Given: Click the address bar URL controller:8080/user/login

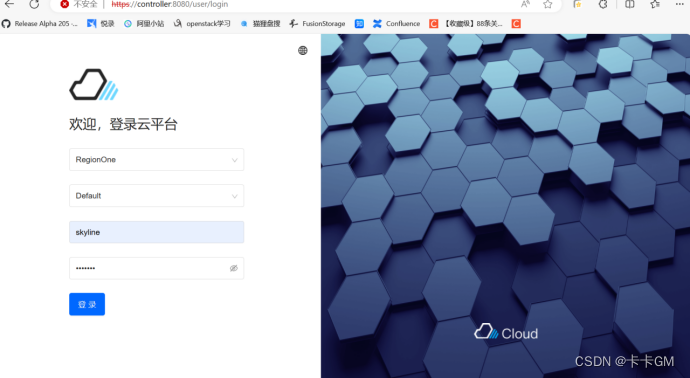Looking at the screenshot, I should (x=170, y=4).
